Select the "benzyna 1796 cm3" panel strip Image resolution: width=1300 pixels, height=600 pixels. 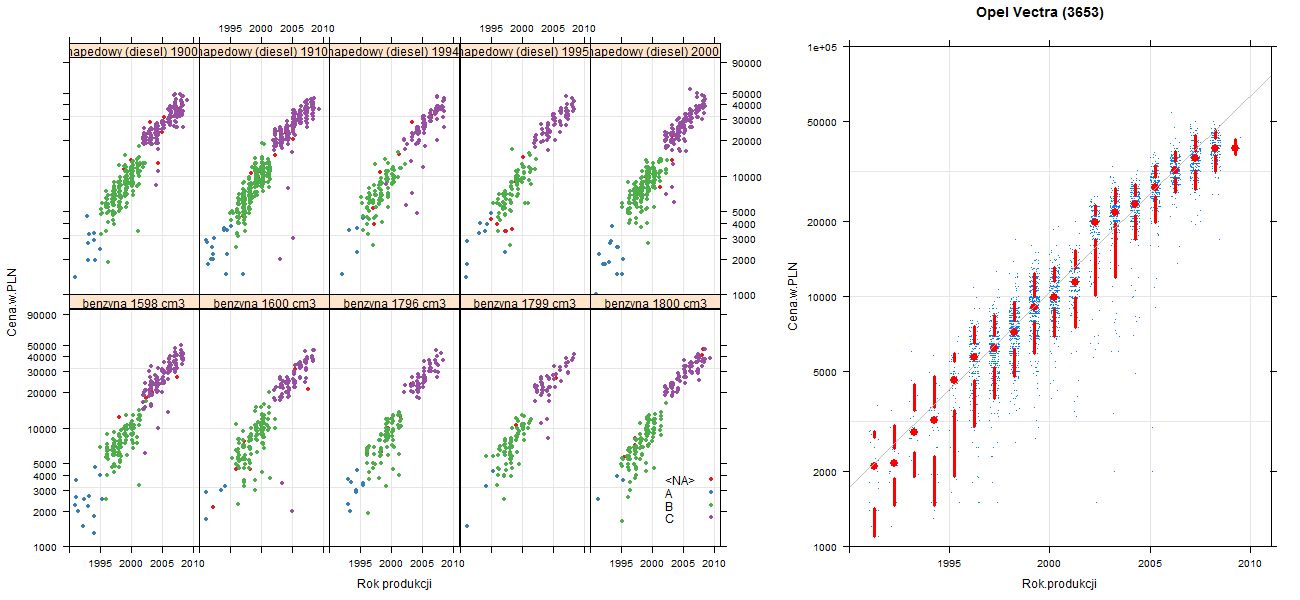[x=394, y=302]
